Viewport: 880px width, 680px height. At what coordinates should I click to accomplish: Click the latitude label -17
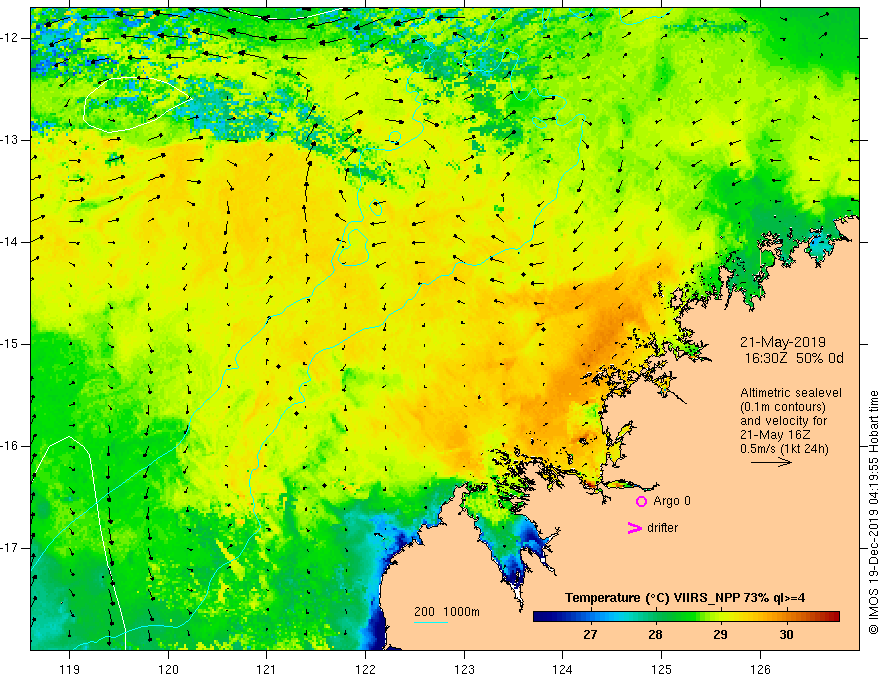tap(11, 548)
